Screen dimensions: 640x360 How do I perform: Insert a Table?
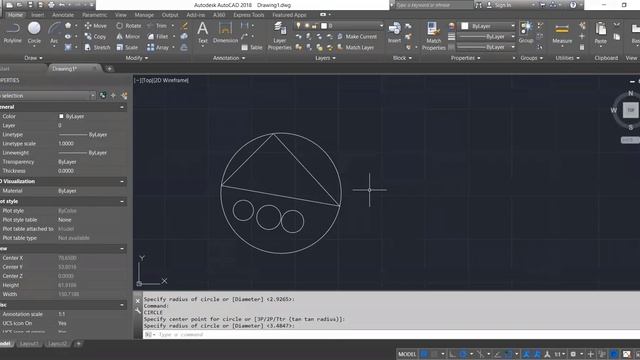(252, 47)
